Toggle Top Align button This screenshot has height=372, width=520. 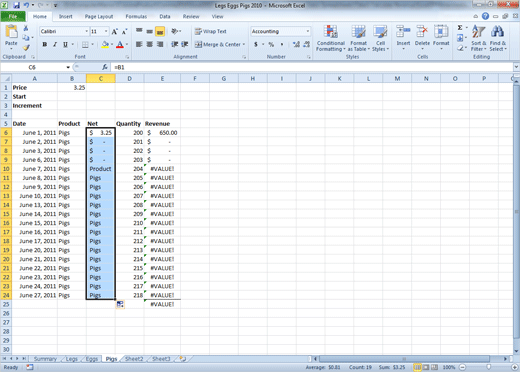[139, 31]
